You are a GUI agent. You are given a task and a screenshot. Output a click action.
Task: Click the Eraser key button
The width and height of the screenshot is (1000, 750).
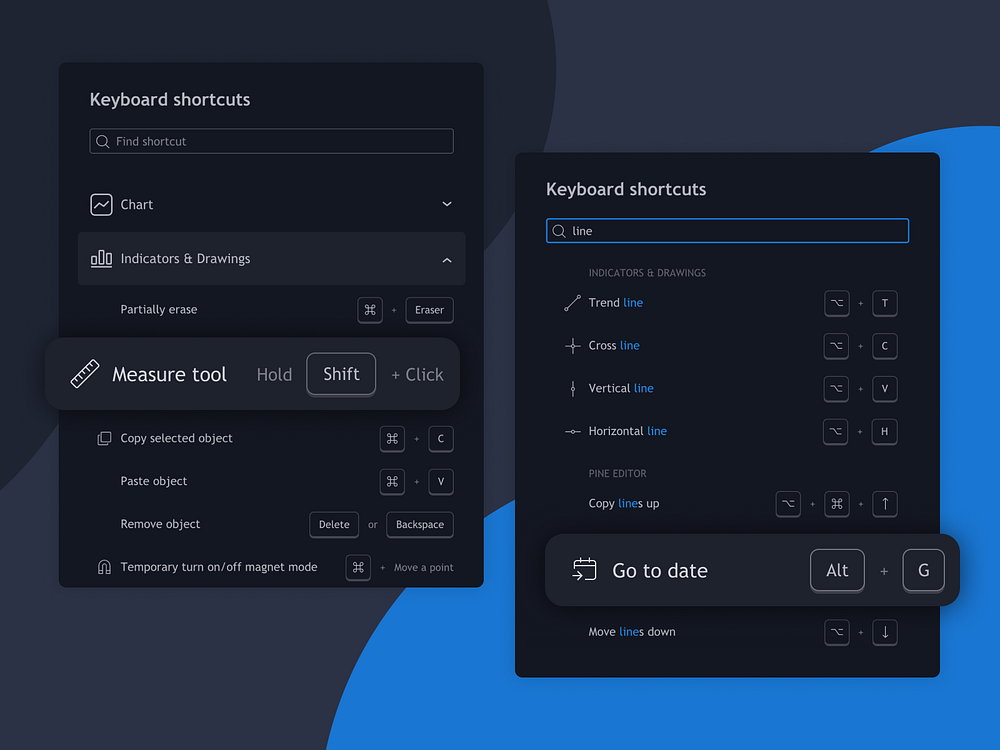429,310
